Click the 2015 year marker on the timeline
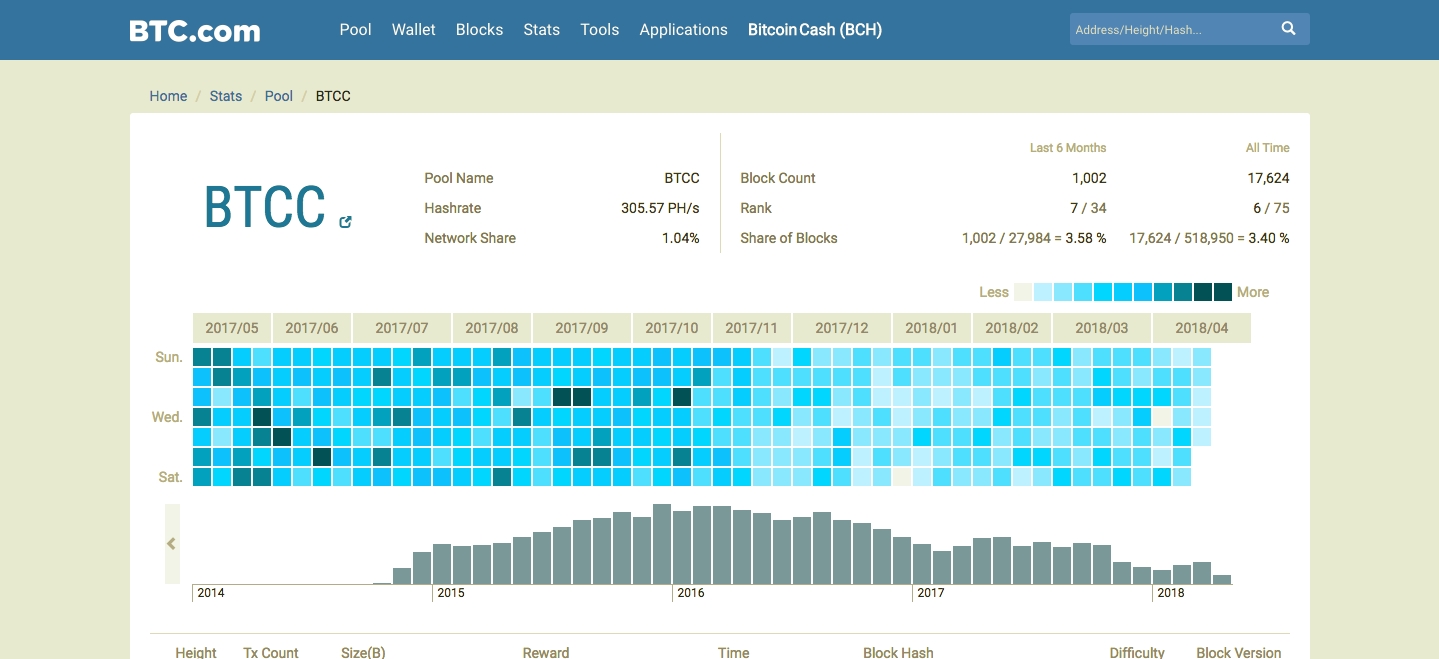Screen dimensions: 1439x659 tap(451, 593)
